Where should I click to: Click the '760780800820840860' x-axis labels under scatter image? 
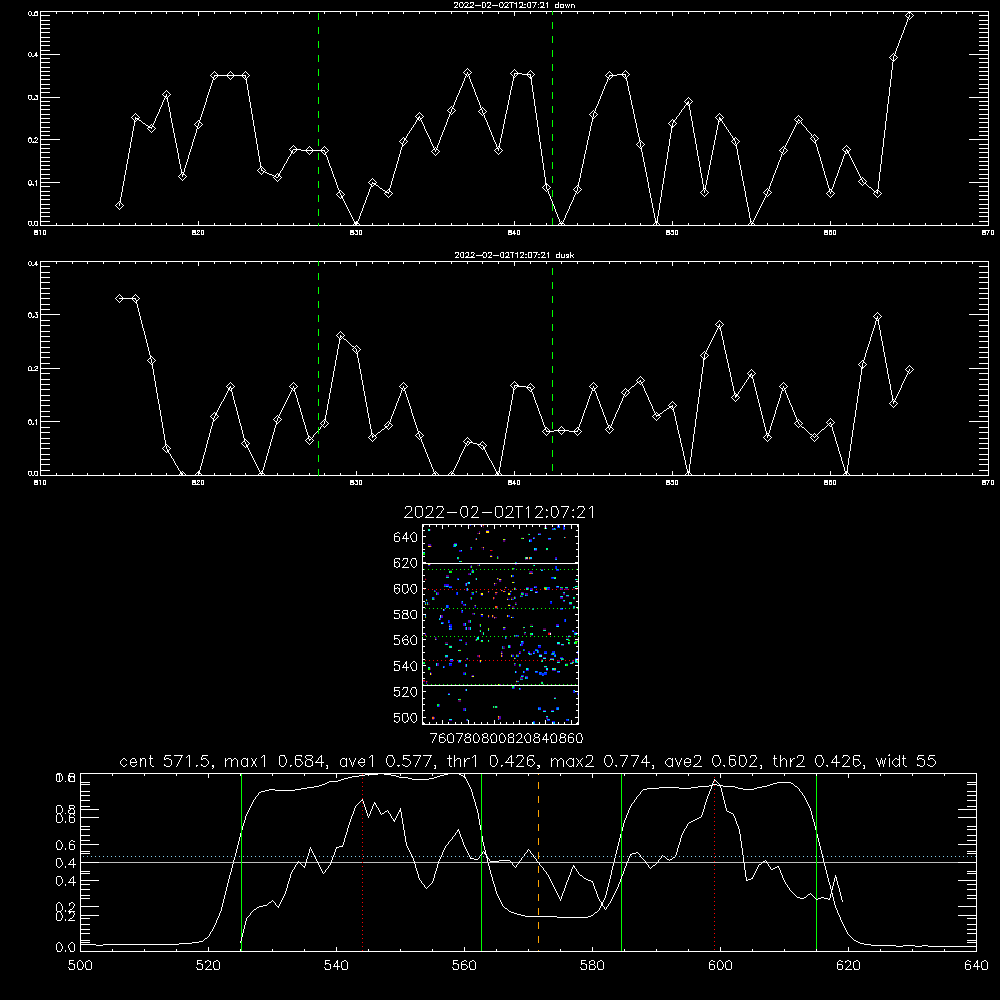pyautogui.click(x=506, y=738)
